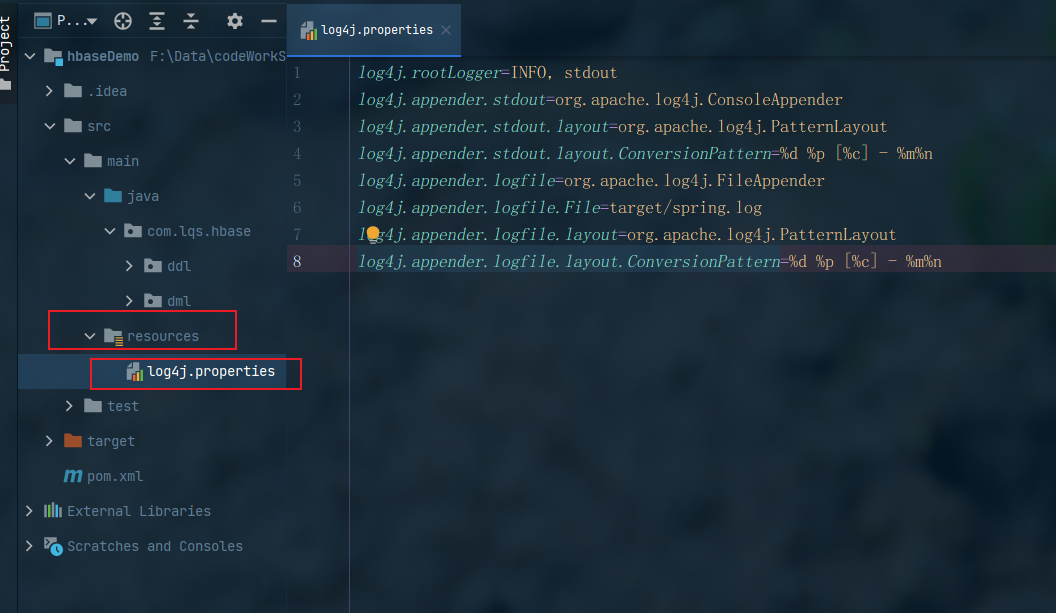Expand the target folder chevron
Viewport: 1056px width, 613px height.
click(x=49, y=441)
